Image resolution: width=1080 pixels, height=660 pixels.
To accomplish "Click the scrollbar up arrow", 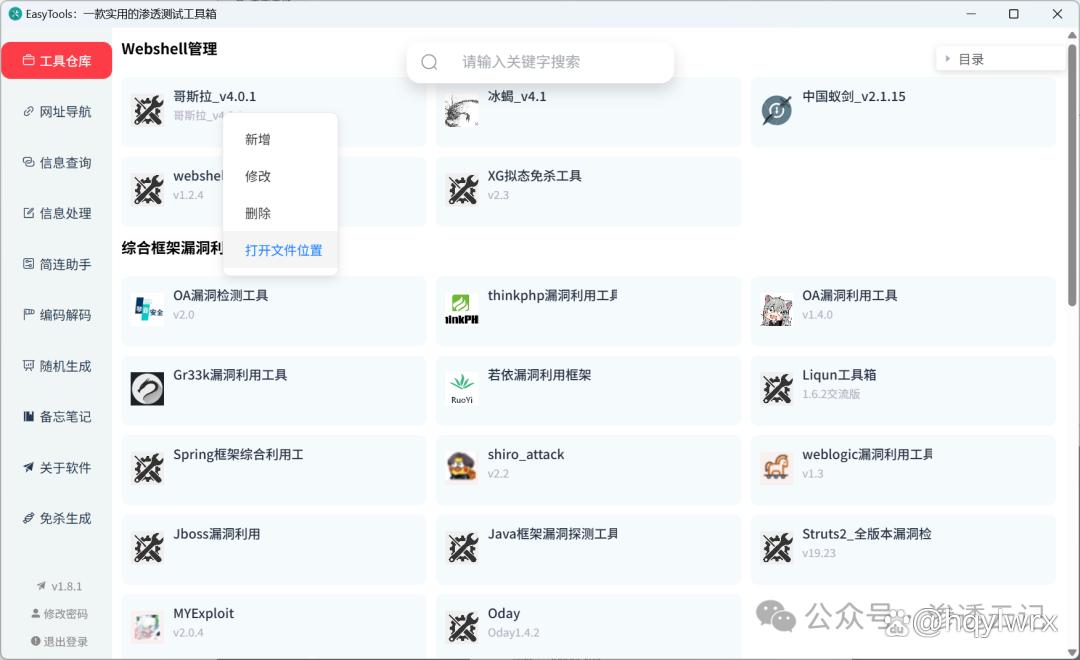I will [x=1072, y=35].
